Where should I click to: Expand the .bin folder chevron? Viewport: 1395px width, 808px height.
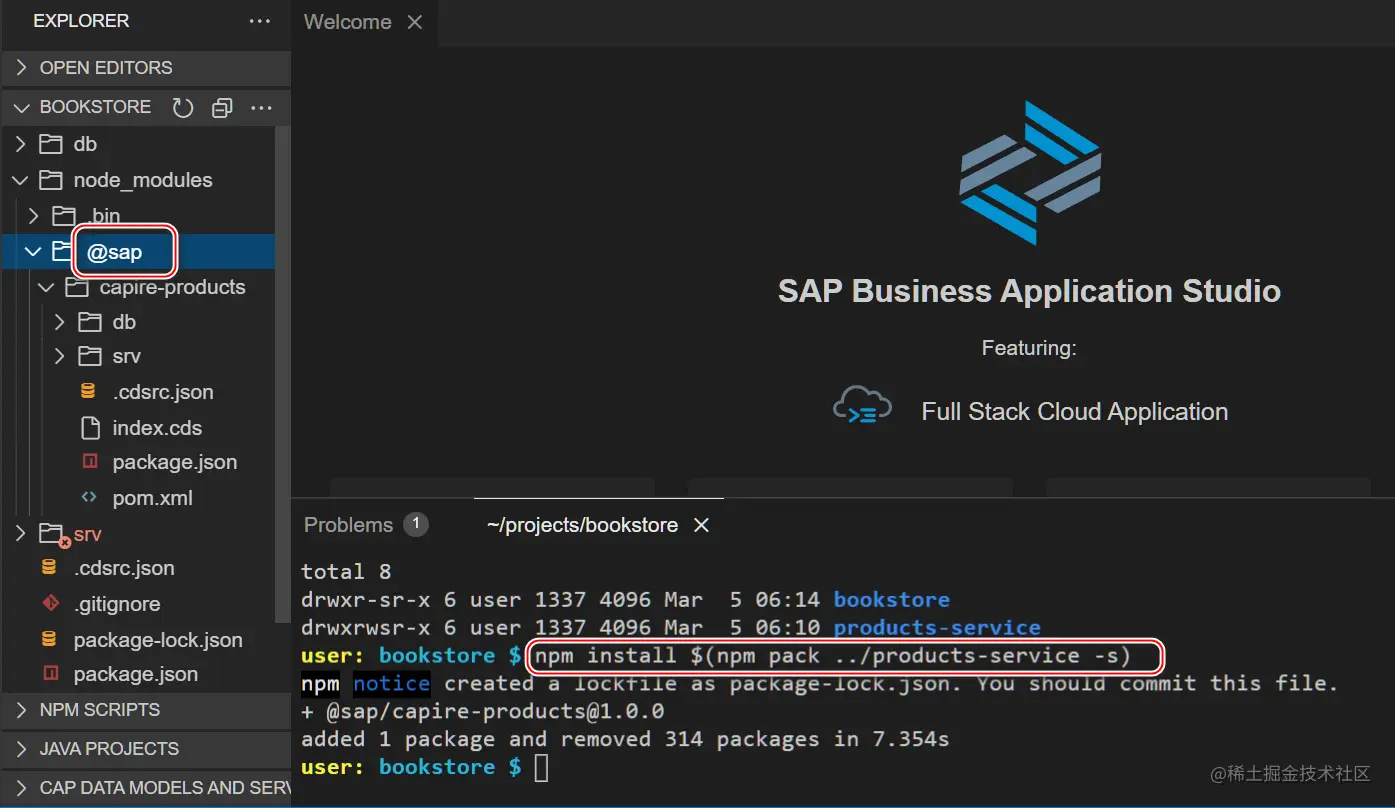click(x=34, y=215)
